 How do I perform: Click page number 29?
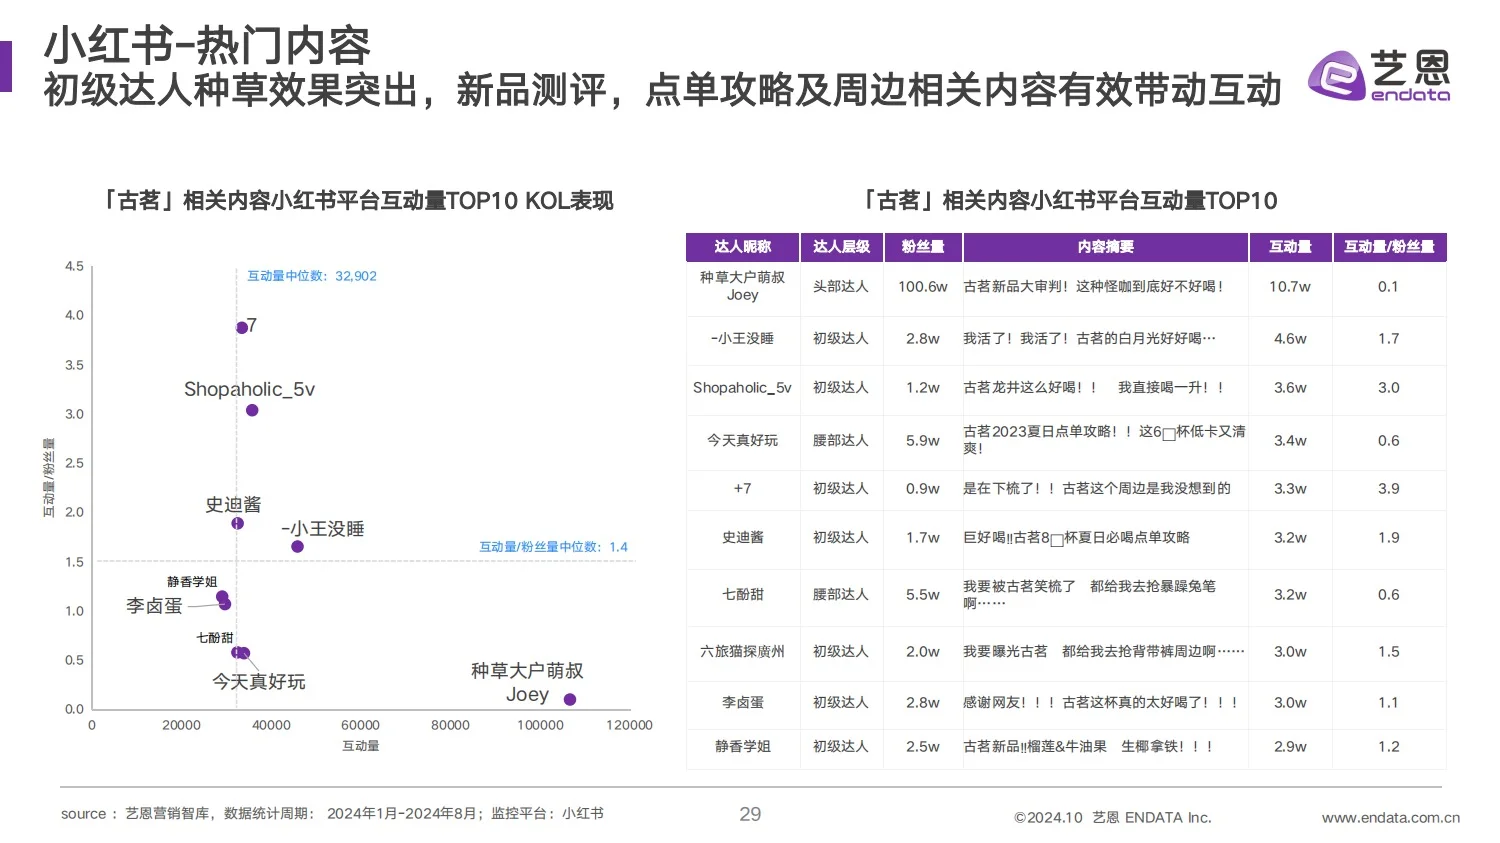tap(750, 814)
